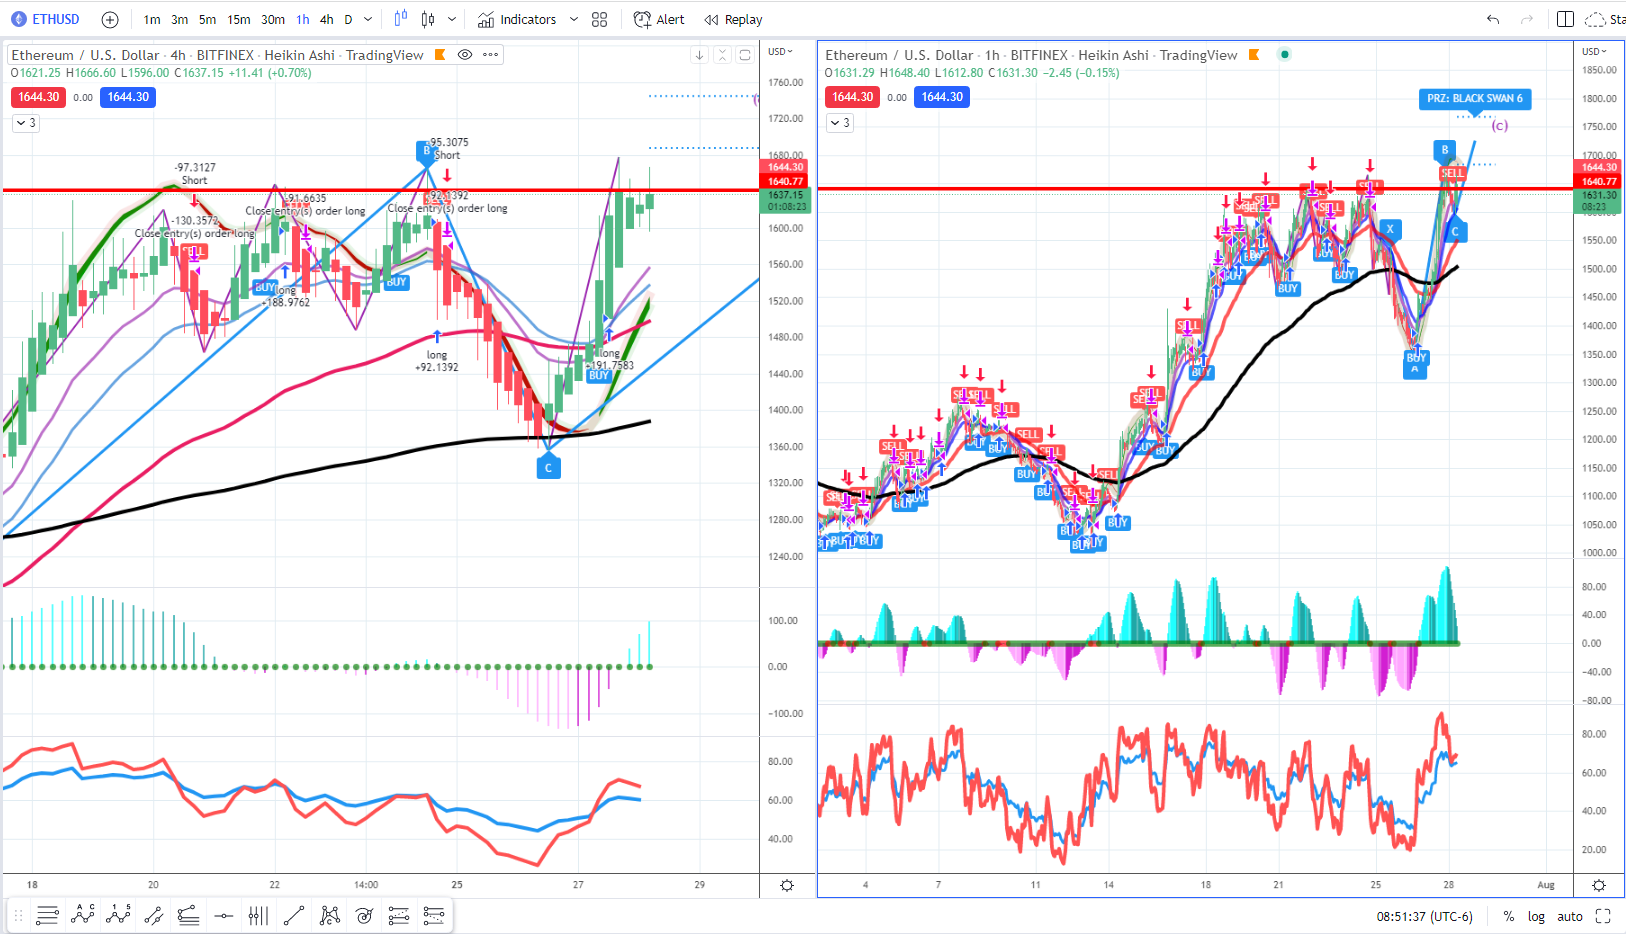
Task: Select the Fib Spiral drawing tool
Action: [x=364, y=915]
